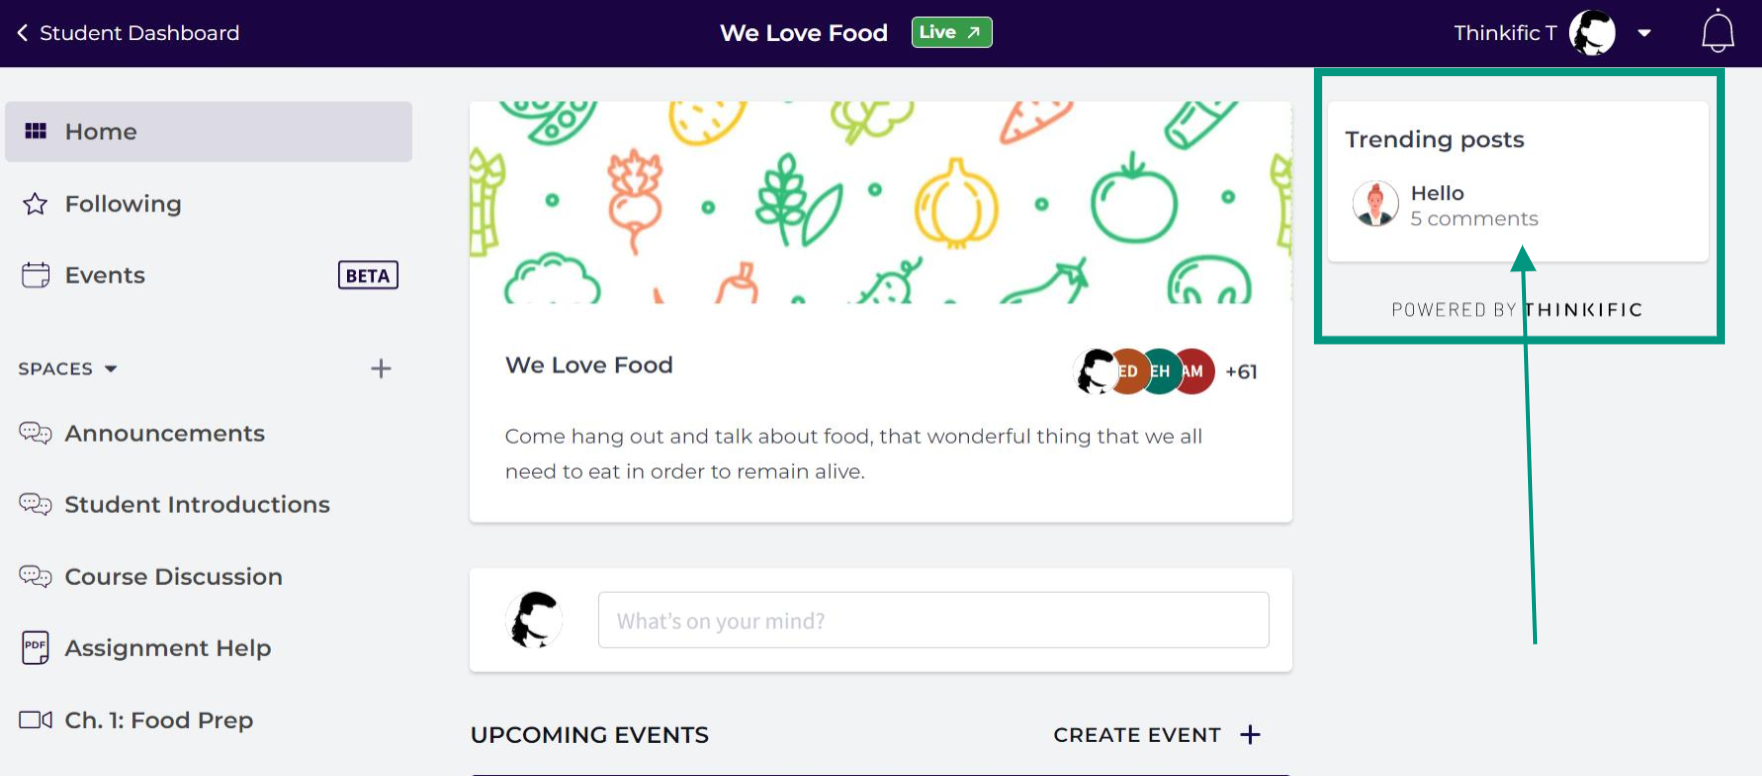
Task: Click the Thinkific T profile avatar
Action: tap(1593, 33)
